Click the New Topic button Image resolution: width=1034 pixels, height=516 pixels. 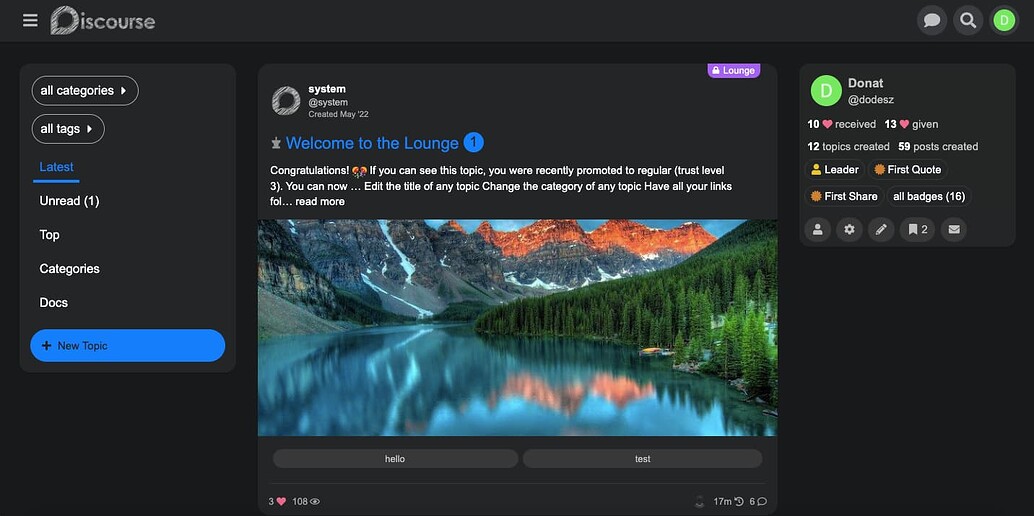coord(128,346)
